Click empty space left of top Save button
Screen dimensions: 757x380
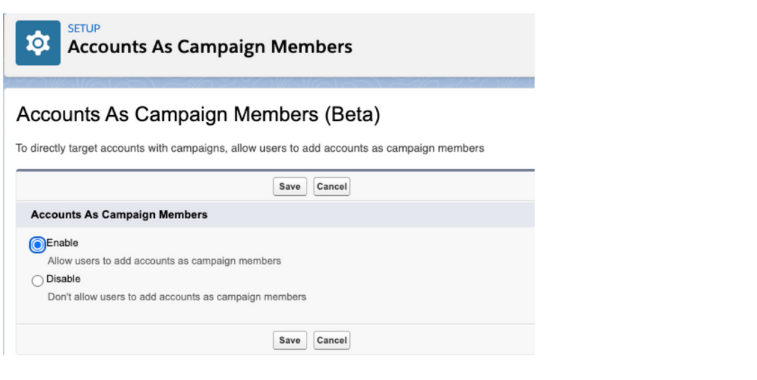[x=145, y=186]
